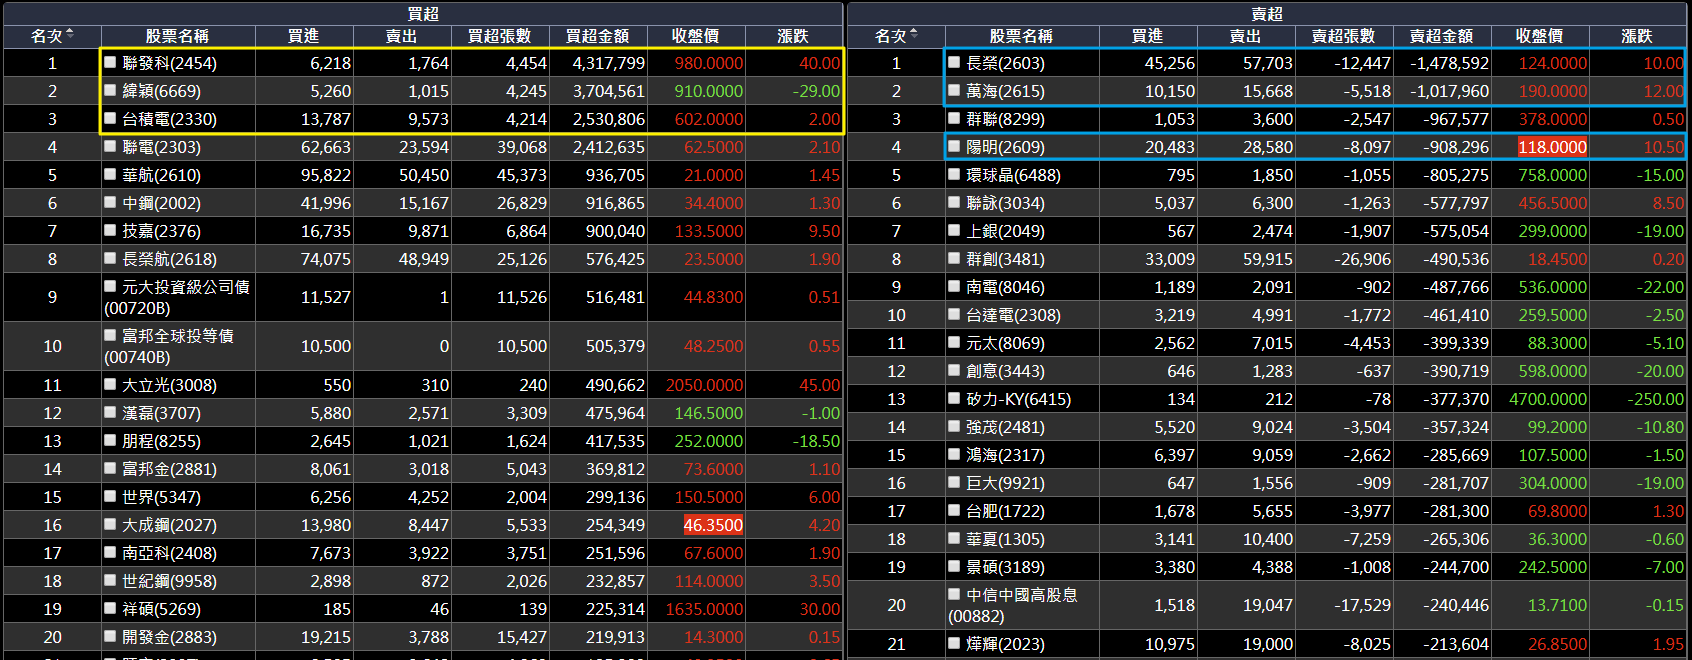Open stock name 群聯(8299)
Image resolution: width=1692 pixels, height=660 pixels.
pyautogui.click(x=1005, y=119)
